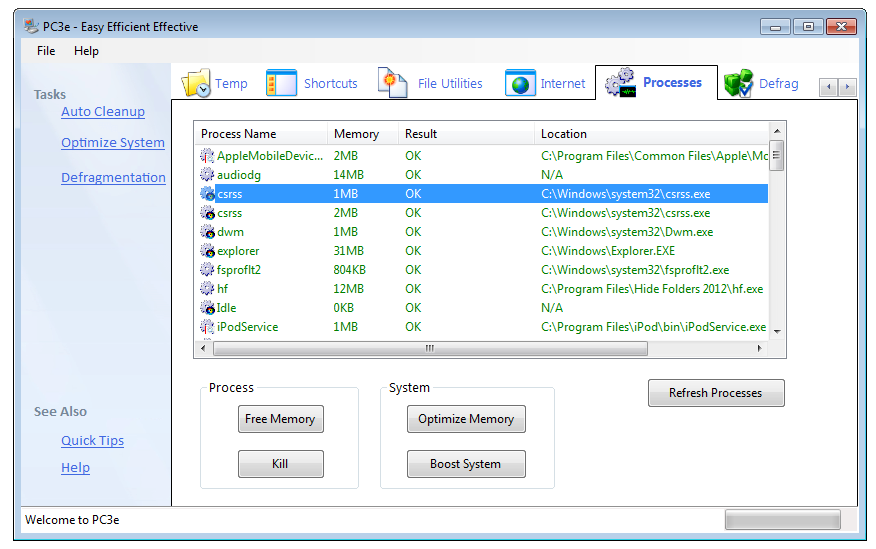Viewport: 876px width, 549px height.
Task: Click the Shortcuts tab icon
Action: click(281, 83)
